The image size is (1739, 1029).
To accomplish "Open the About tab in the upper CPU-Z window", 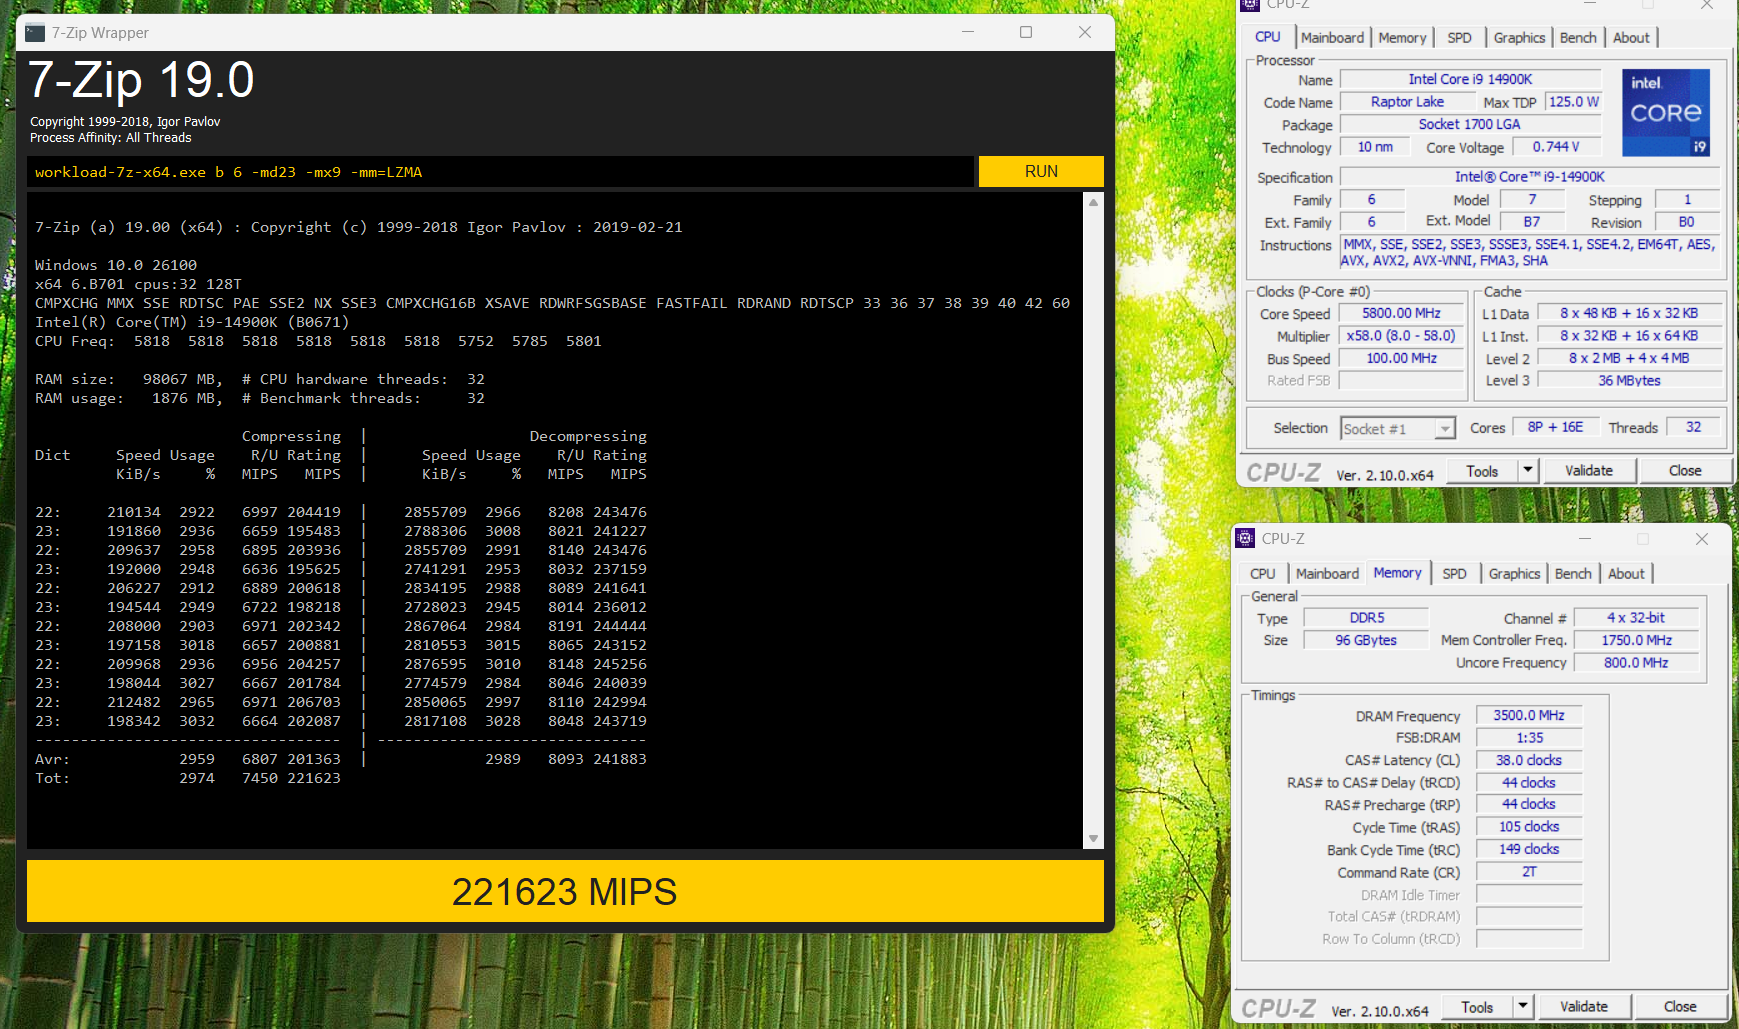I will point(1631,38).
